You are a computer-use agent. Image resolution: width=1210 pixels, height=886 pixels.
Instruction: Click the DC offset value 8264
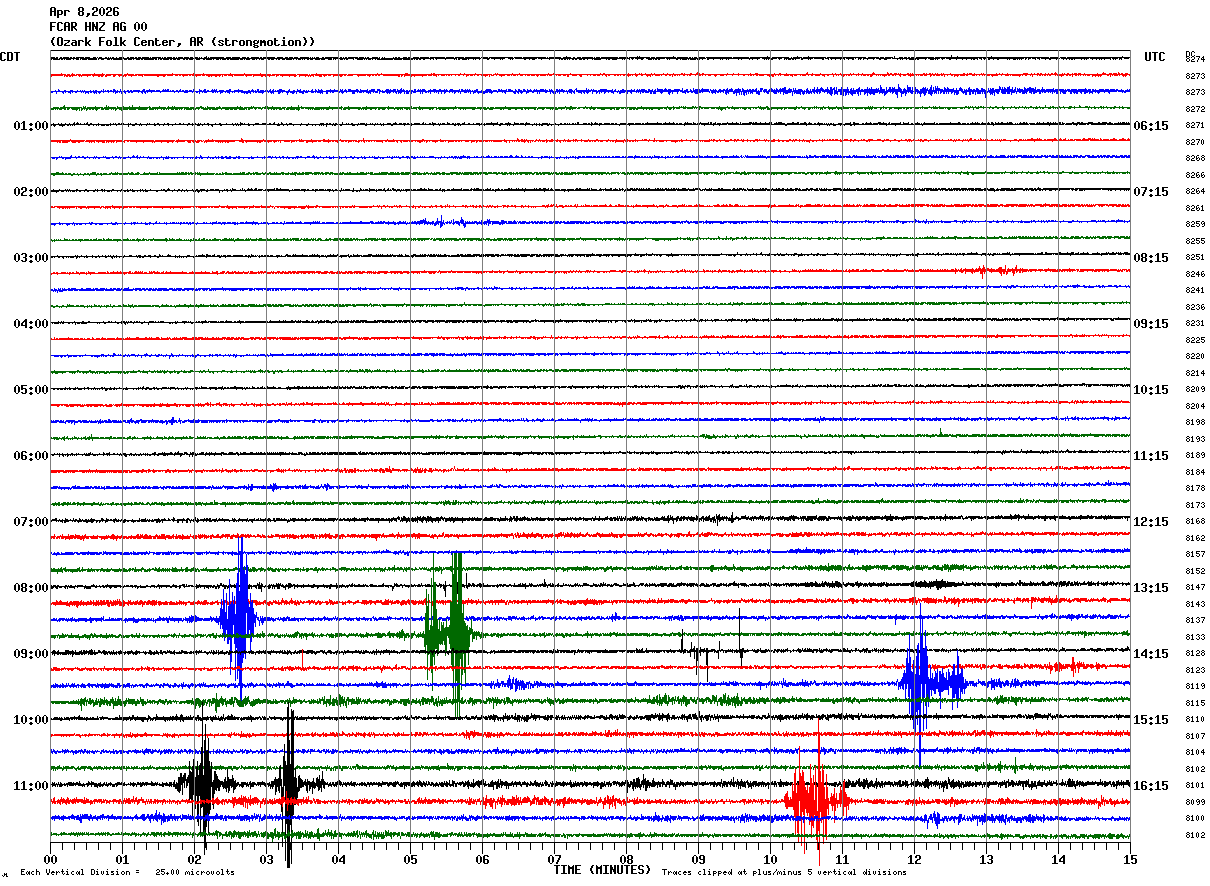[x=1195, y=192]
